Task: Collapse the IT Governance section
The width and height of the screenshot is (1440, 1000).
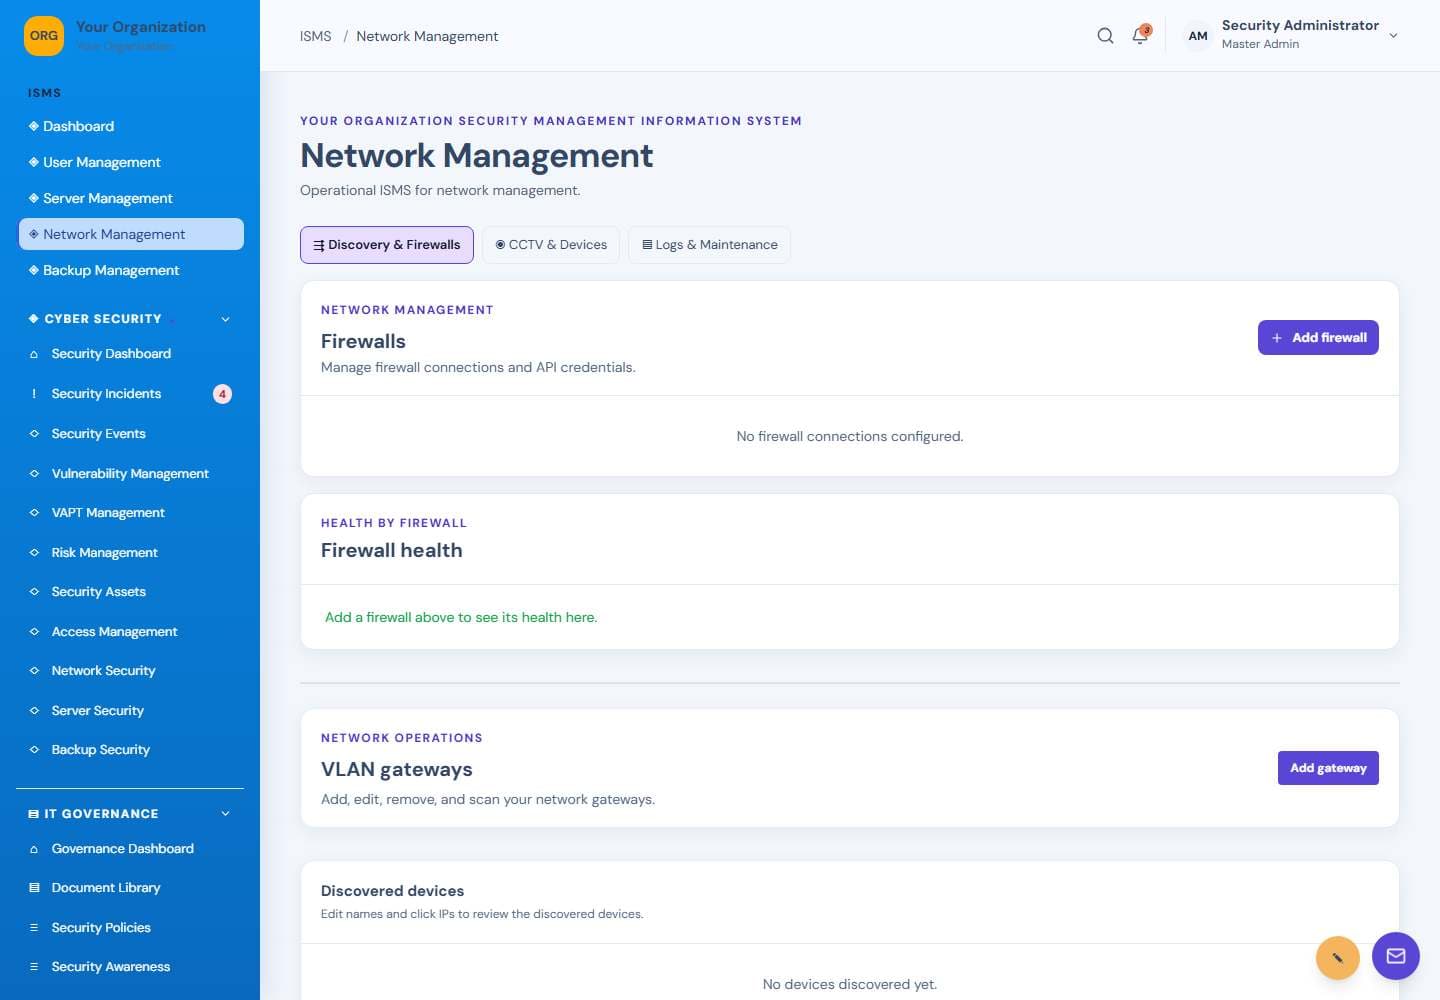Action: click(225, 814)
